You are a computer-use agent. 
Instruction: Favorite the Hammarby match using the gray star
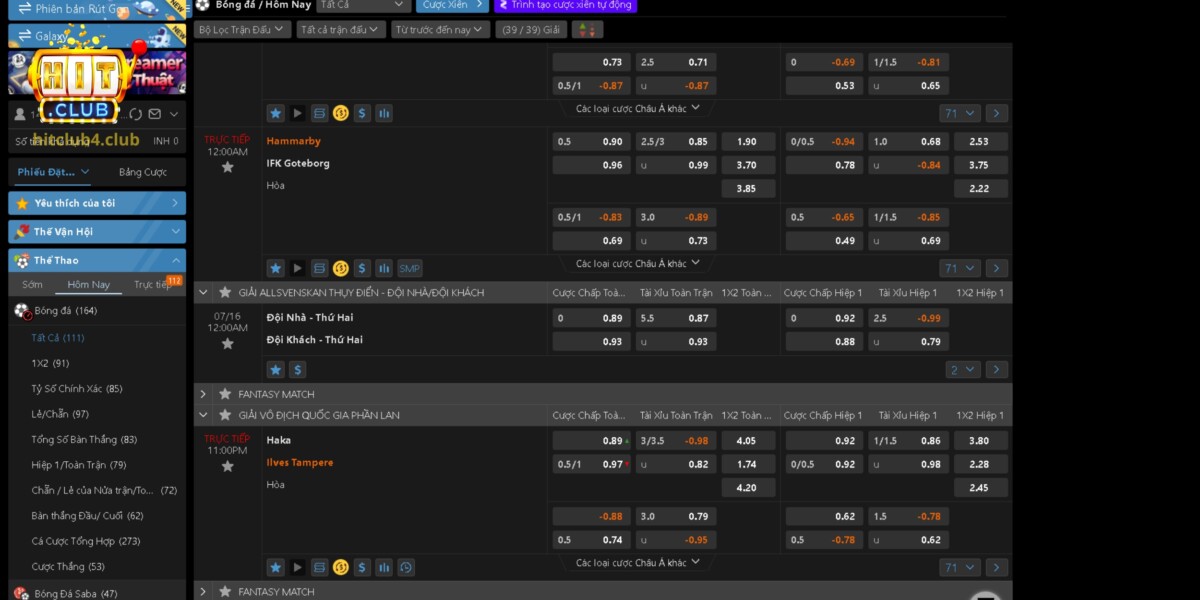tap(227, 168)
